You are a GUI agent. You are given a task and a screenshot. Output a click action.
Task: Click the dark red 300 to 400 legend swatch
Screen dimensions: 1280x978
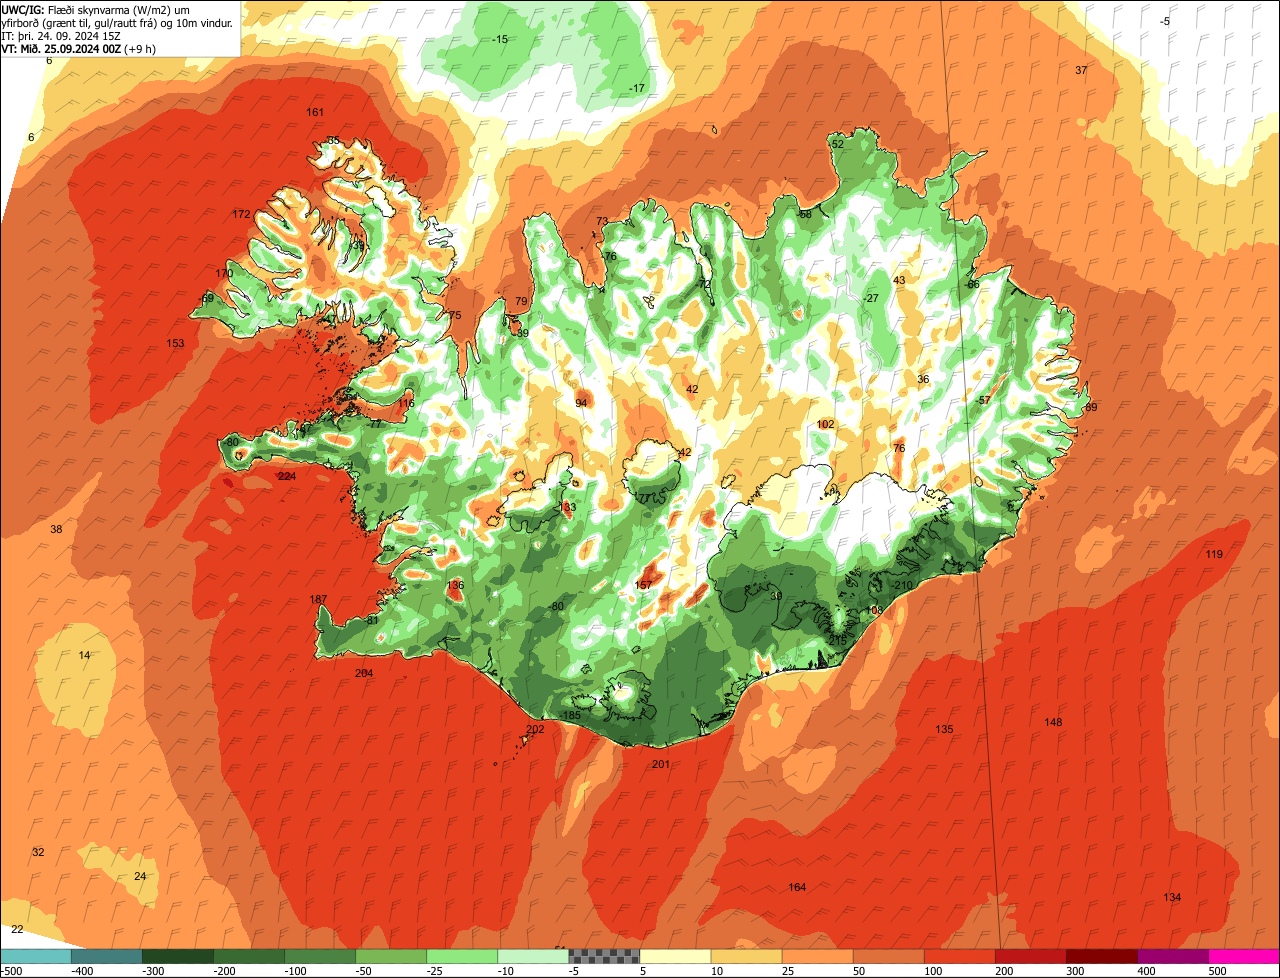(1100, 956)
